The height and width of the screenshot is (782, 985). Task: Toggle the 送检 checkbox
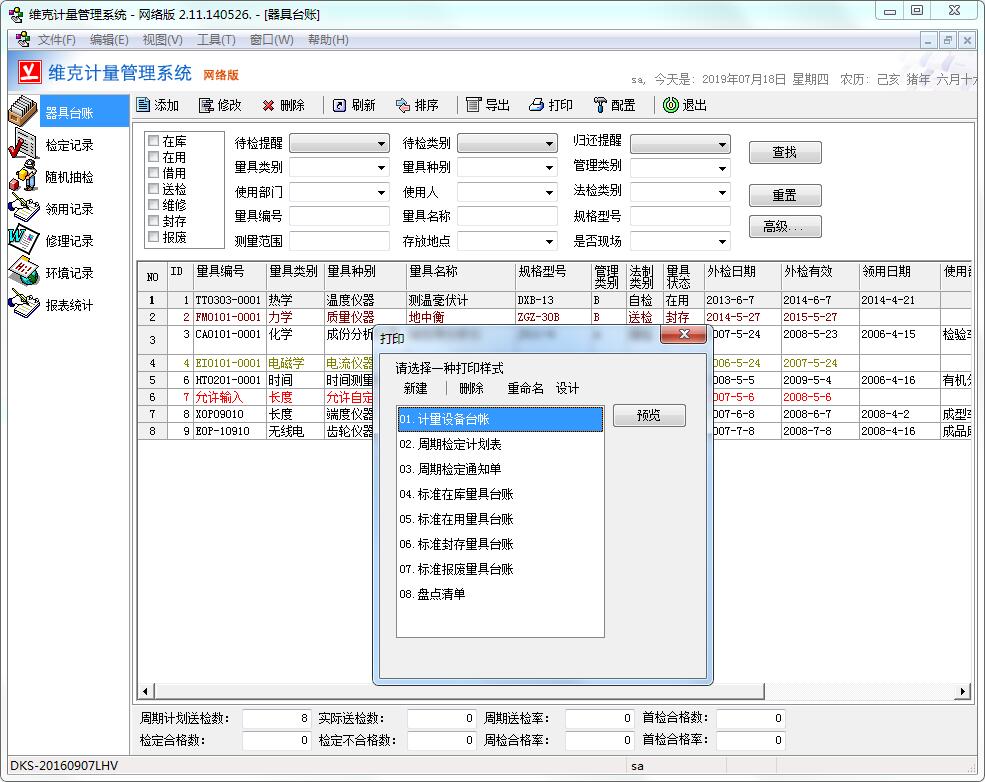[x=153, y=188]
